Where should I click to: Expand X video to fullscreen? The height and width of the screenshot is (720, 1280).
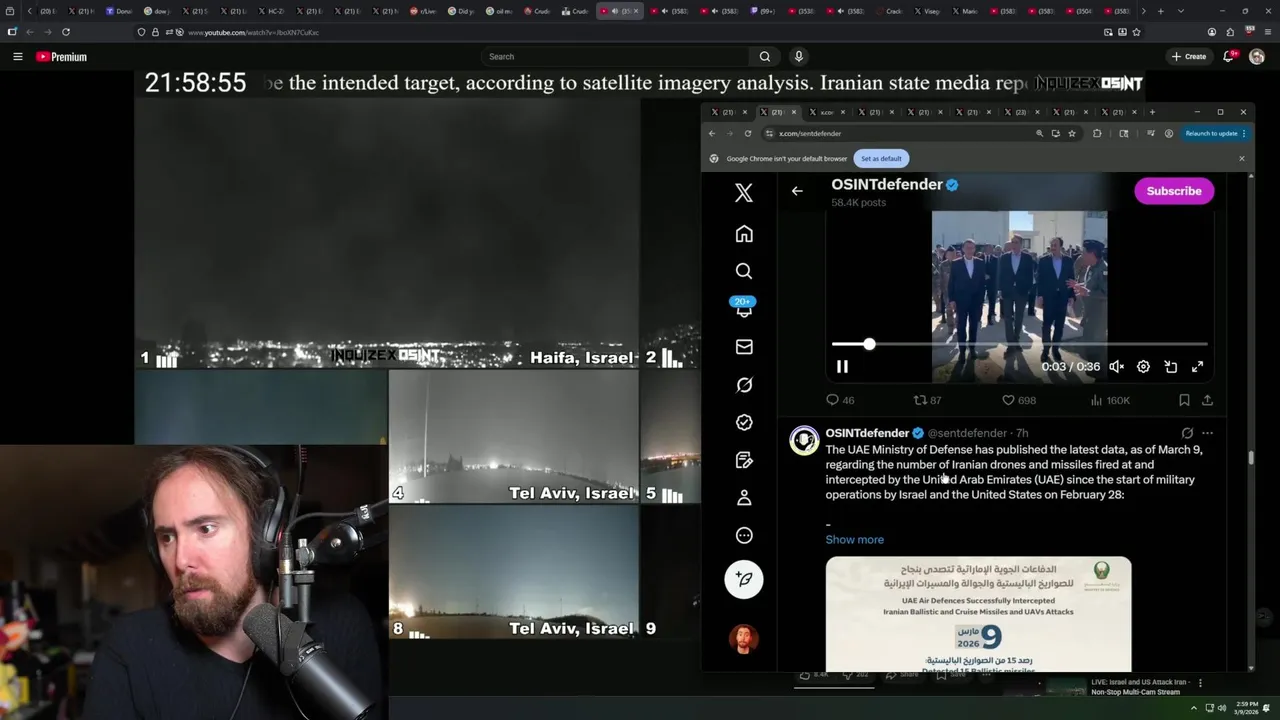pos(1198,367)
